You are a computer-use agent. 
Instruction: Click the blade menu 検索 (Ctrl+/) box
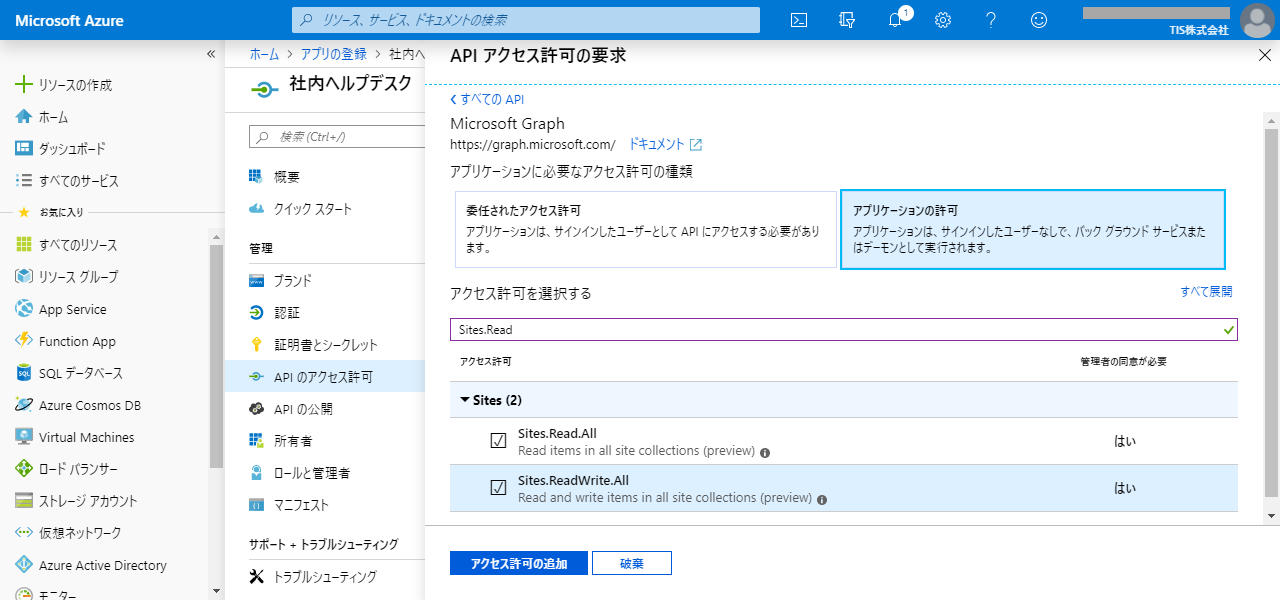[337, 137]
